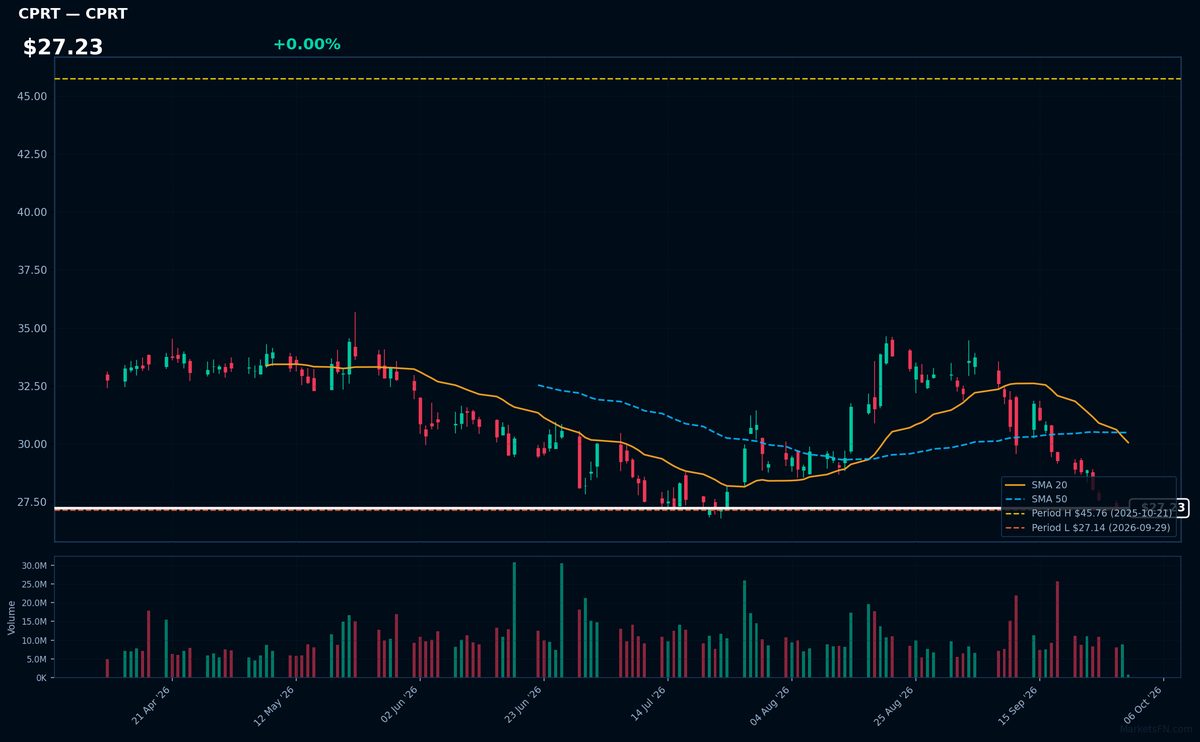
Task: Click the "02 Jun '26" date label
Action: [399, 704]
